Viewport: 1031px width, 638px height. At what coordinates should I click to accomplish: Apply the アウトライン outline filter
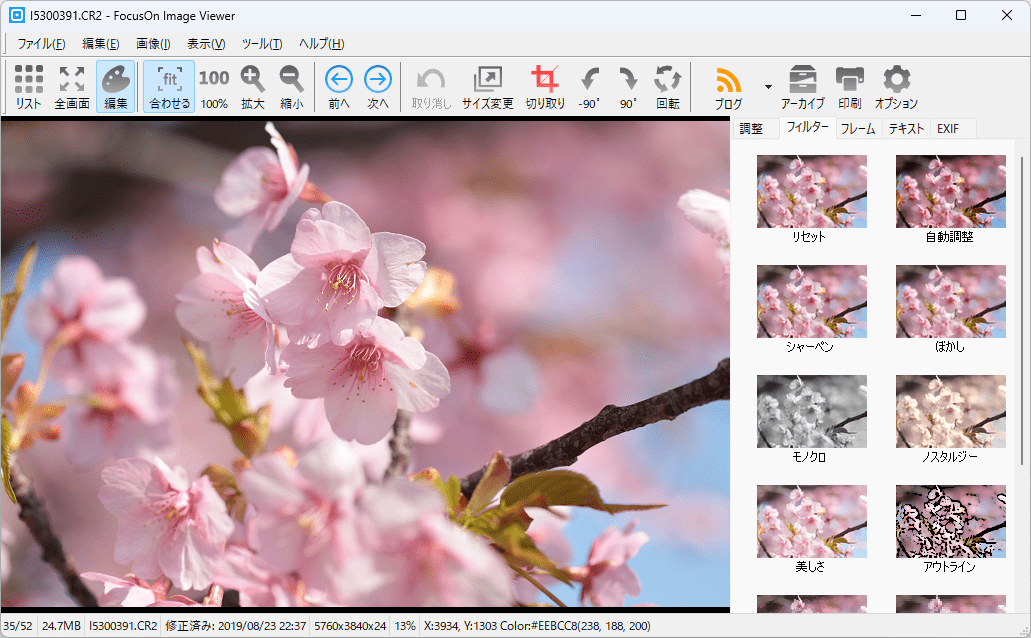tap(950, 530)
